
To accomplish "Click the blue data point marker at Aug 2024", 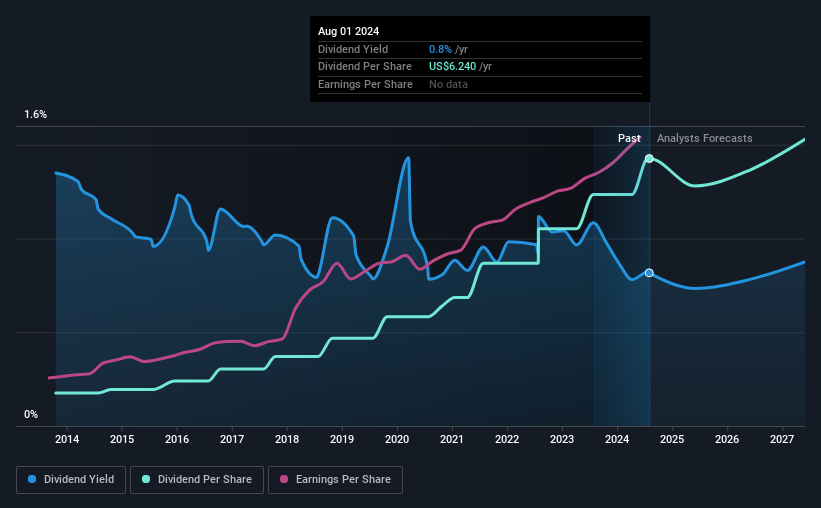I will coord(649,273).
